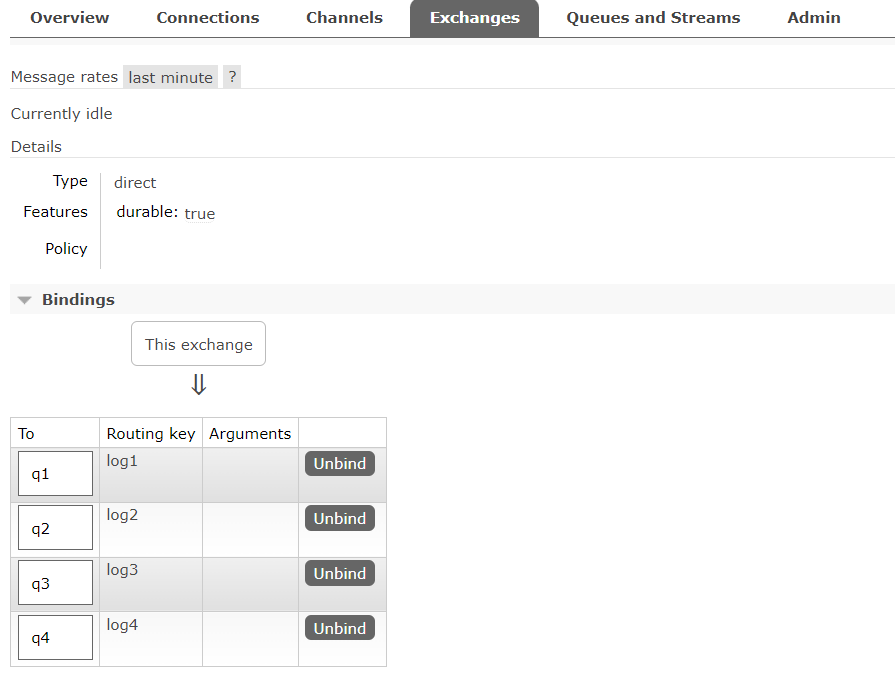
Task: Open queue q4 link
Action: click(x=41, y=638)
